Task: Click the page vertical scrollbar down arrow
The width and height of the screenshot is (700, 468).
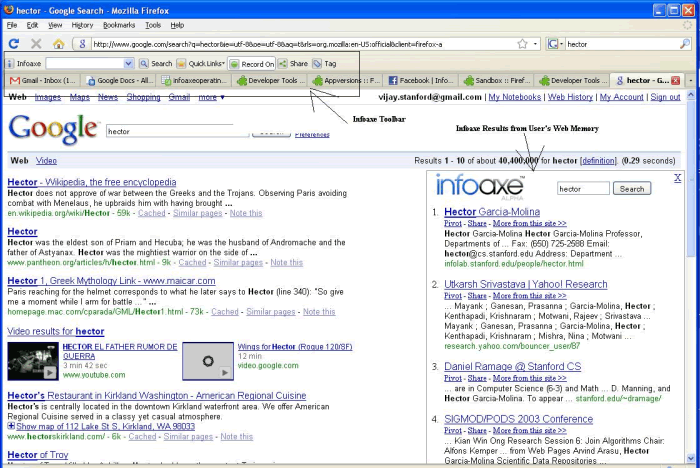Action: click(691, 458)
